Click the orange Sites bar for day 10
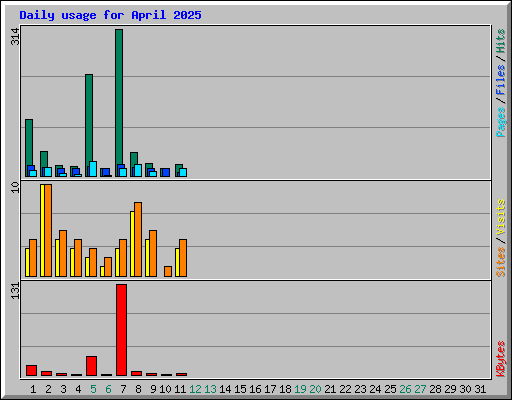512x400 pixels. pos(168,271)
